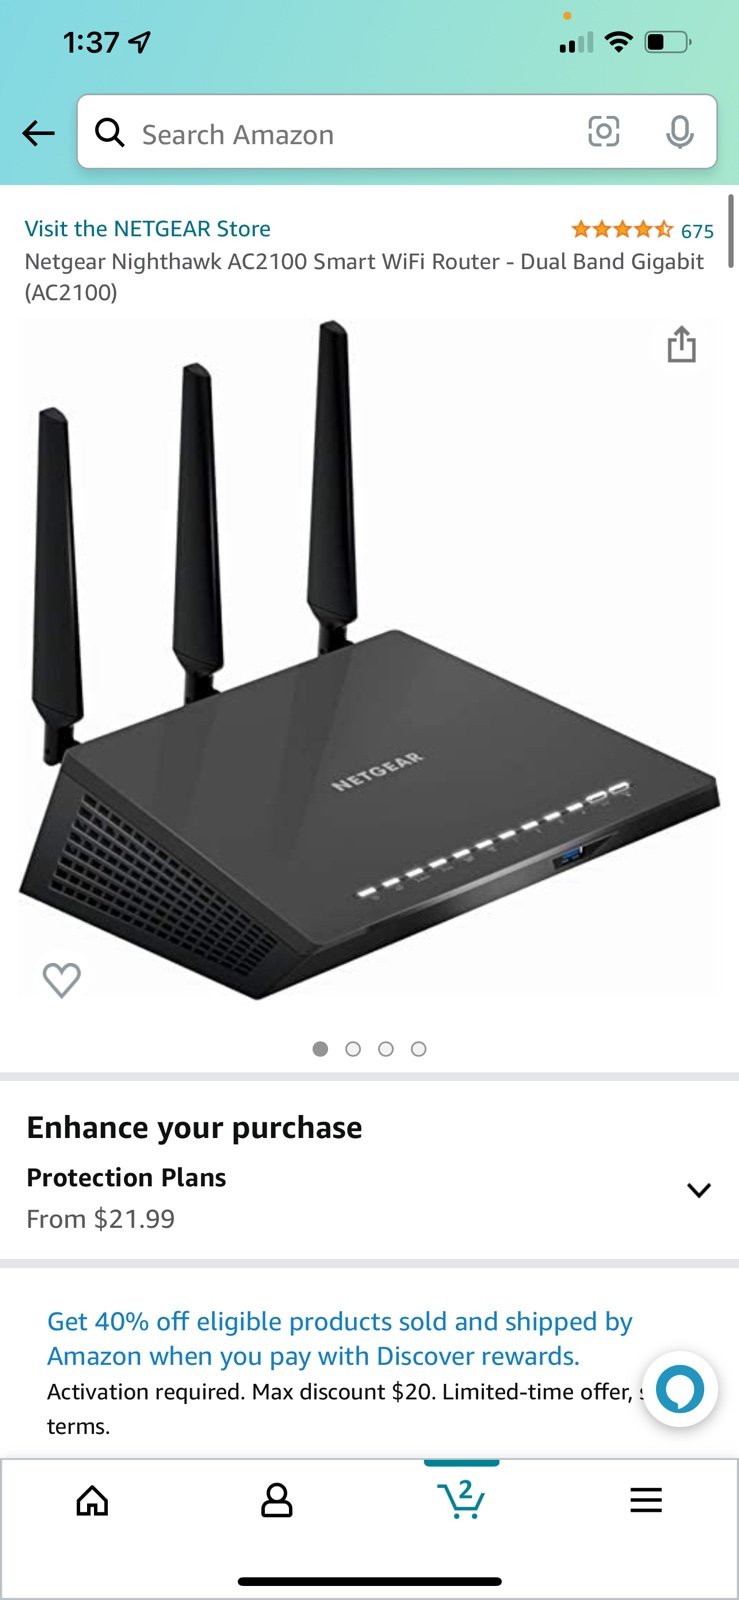Open the 675 ratings stars
Image resolution: width=739 pixels, height=1600 pixels.
coord(642,230)
